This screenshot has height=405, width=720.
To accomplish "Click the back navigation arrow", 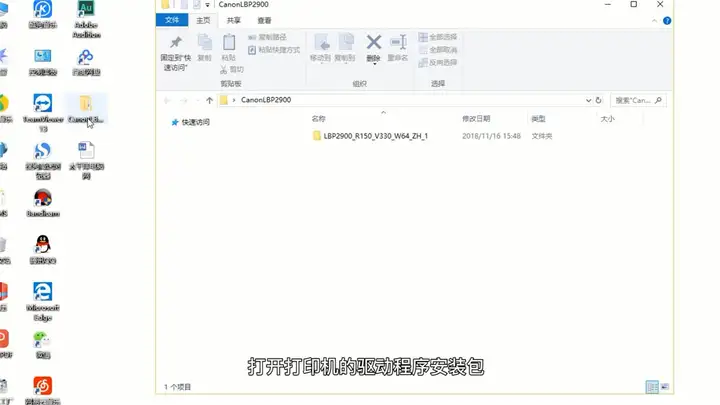I will 167,100.
